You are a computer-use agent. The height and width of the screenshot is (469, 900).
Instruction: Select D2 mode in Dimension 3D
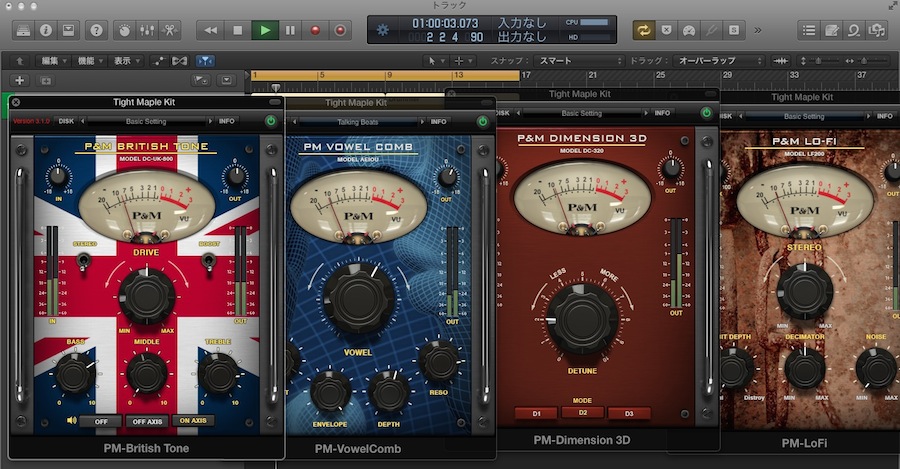pos(583,412)
